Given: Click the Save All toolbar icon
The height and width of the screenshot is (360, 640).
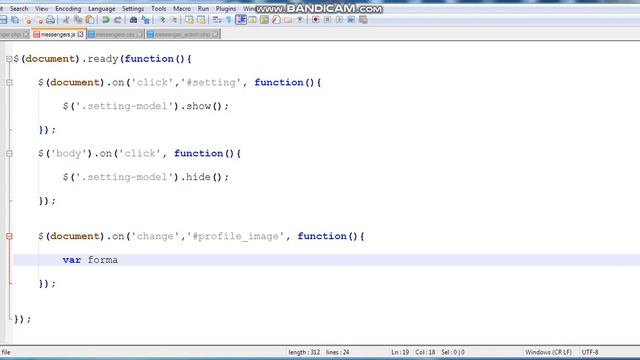Looking at the screenshot, I should click(x=15, y=20).
